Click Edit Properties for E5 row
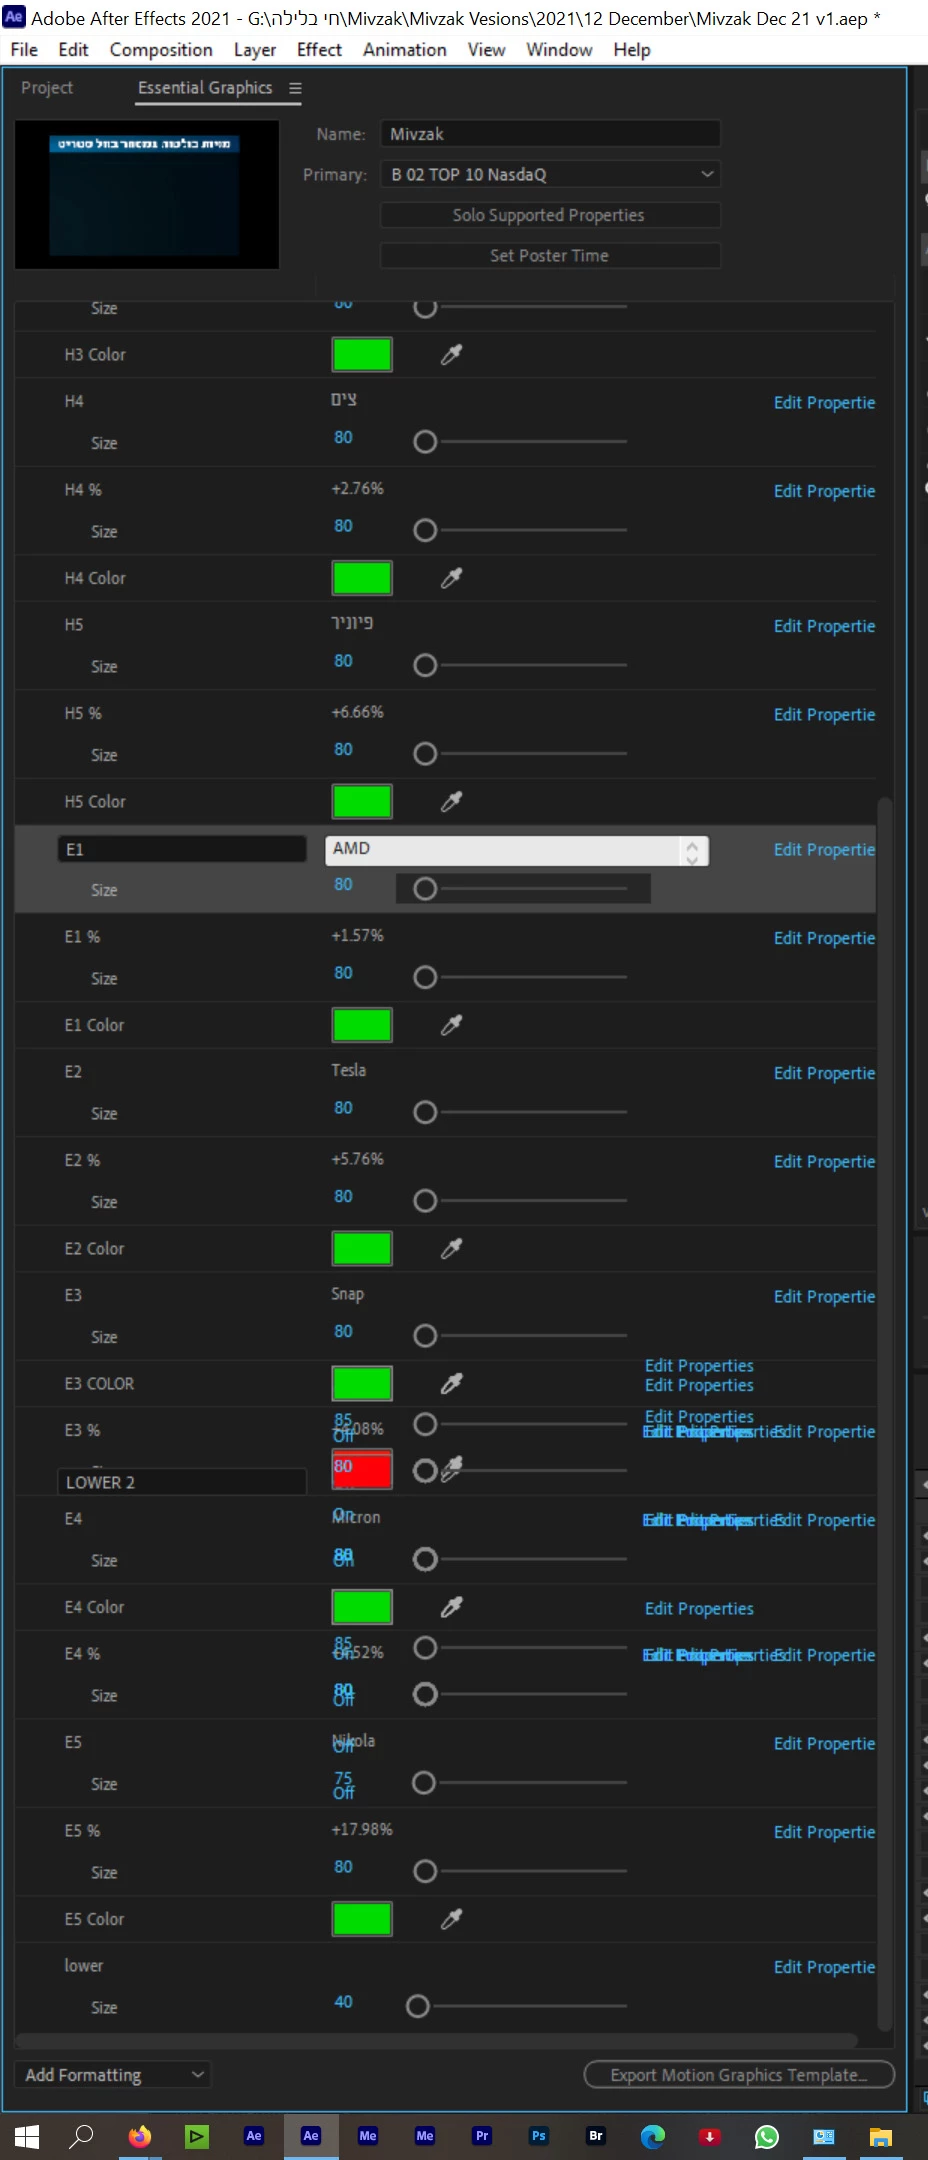 pyautogui.click(x=824, y=1744)
